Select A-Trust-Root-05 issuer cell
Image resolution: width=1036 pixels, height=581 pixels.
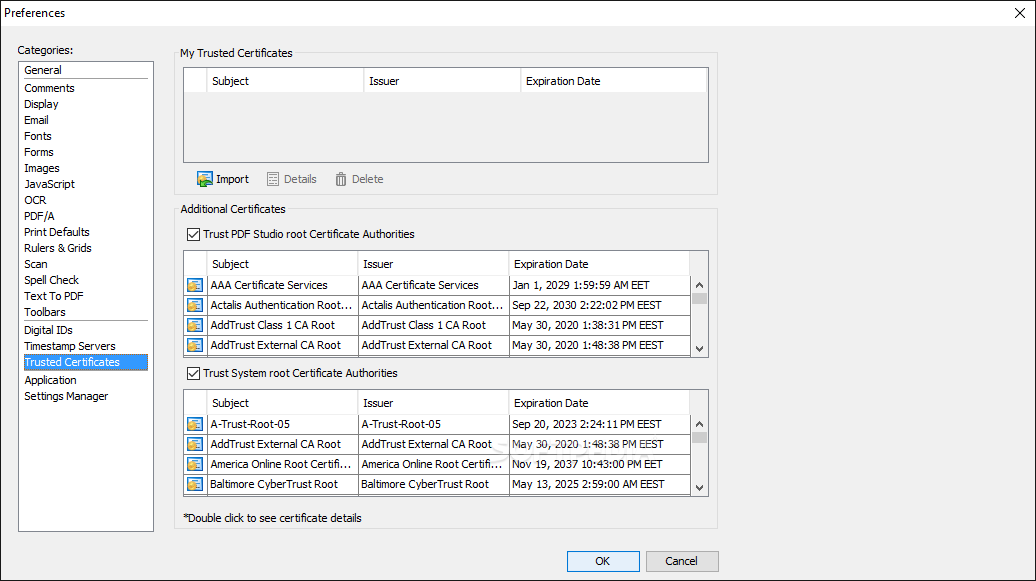(x=433, y=424)
